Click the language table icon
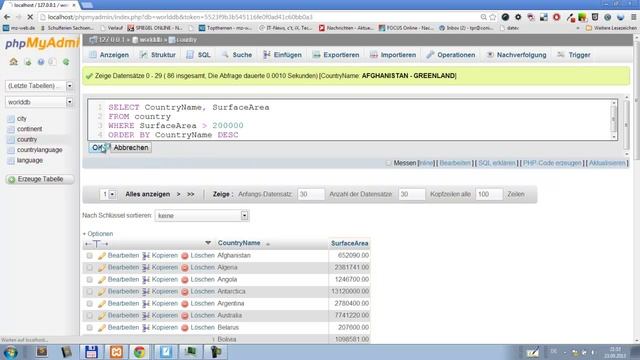The width and height of the screenshot is (640, 360). pos(11,161)
